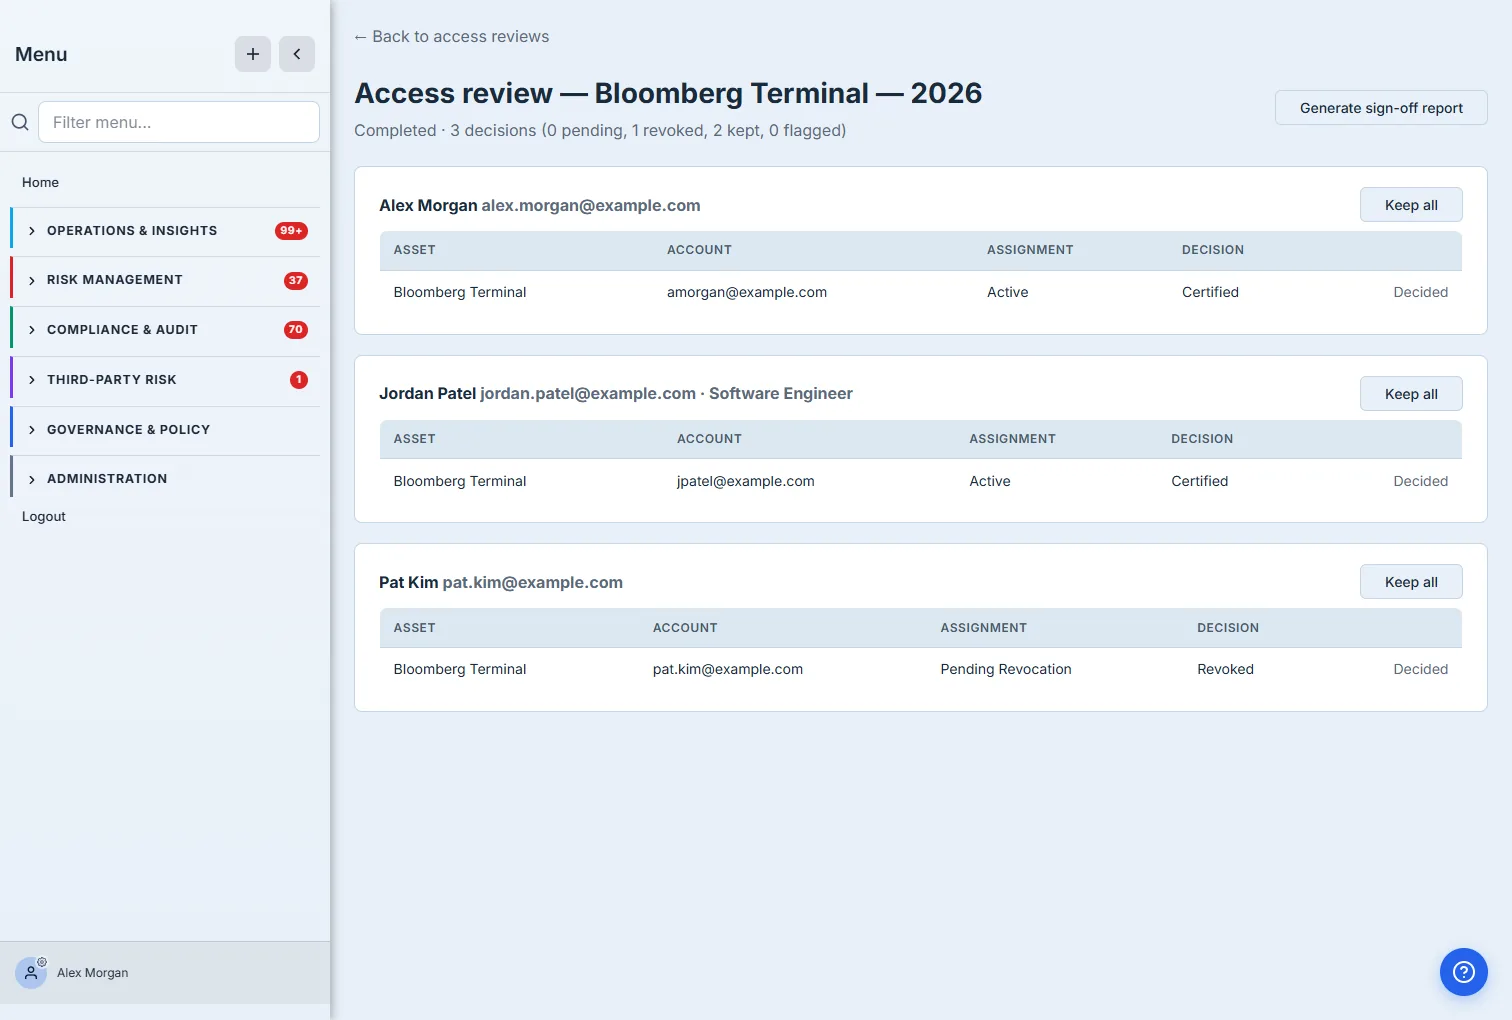
Task: Click the 1 badge on Third-Party Risk
Action: [299, 380]
